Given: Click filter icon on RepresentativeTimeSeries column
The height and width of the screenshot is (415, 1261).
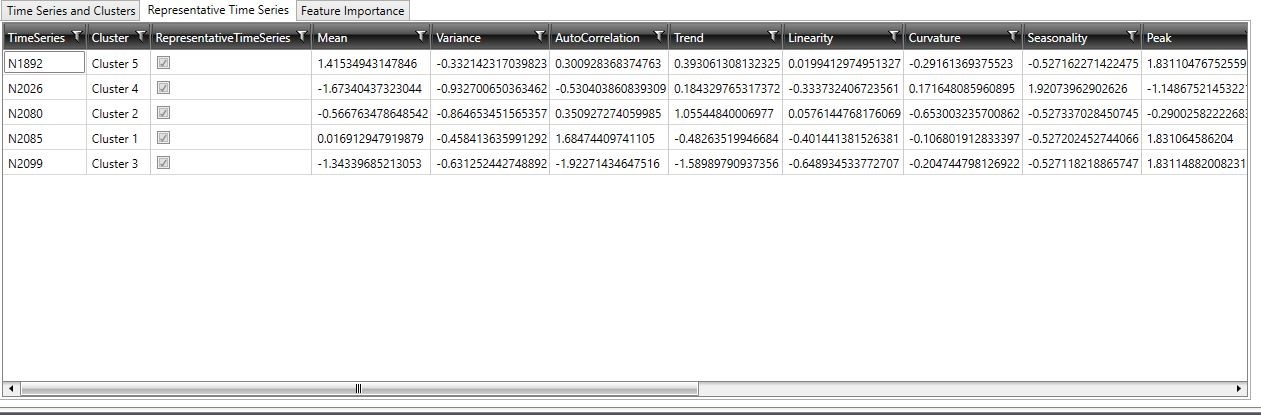Looking at the screenshot, I should [x=302, y=37].
